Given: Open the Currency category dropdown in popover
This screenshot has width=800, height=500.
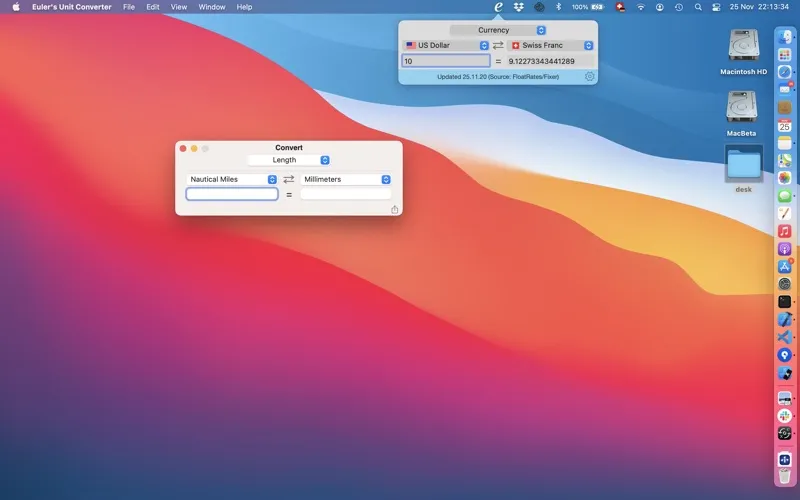Looking at the screenshot, I should [498, 30].
